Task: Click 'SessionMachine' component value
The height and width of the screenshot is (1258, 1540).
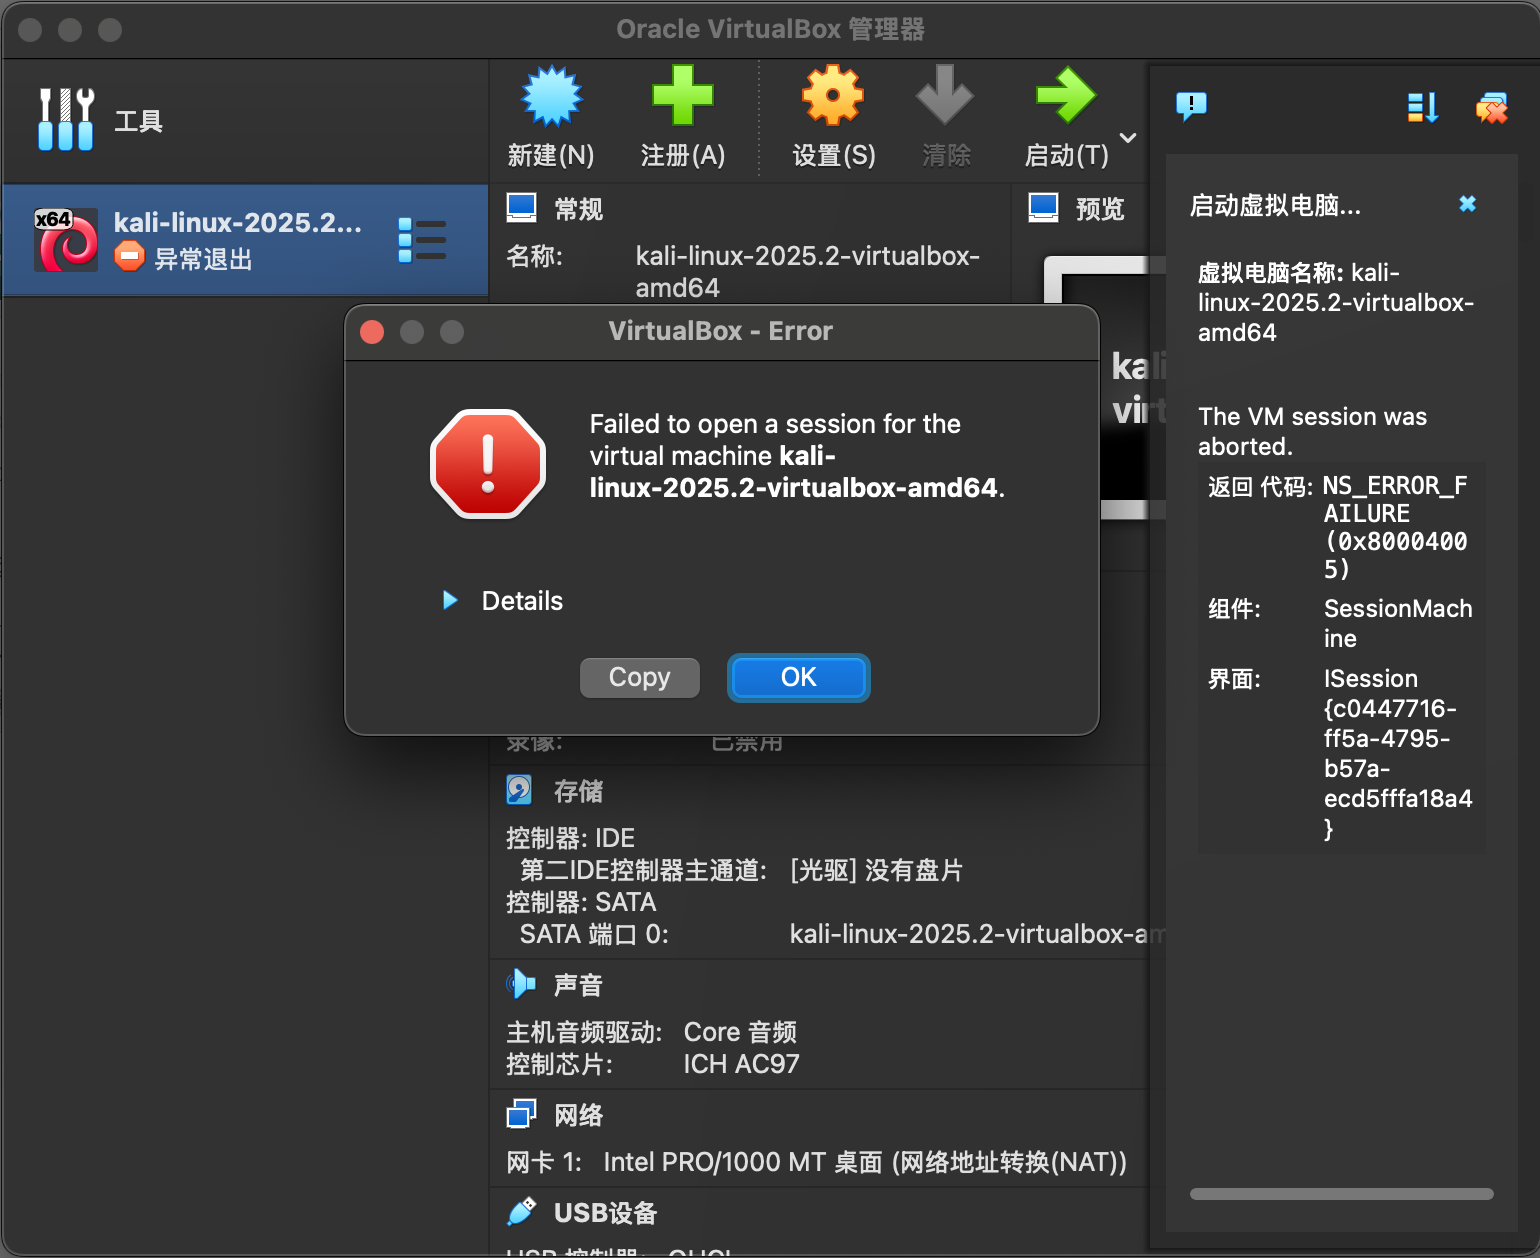Action: click(1398, 623)
